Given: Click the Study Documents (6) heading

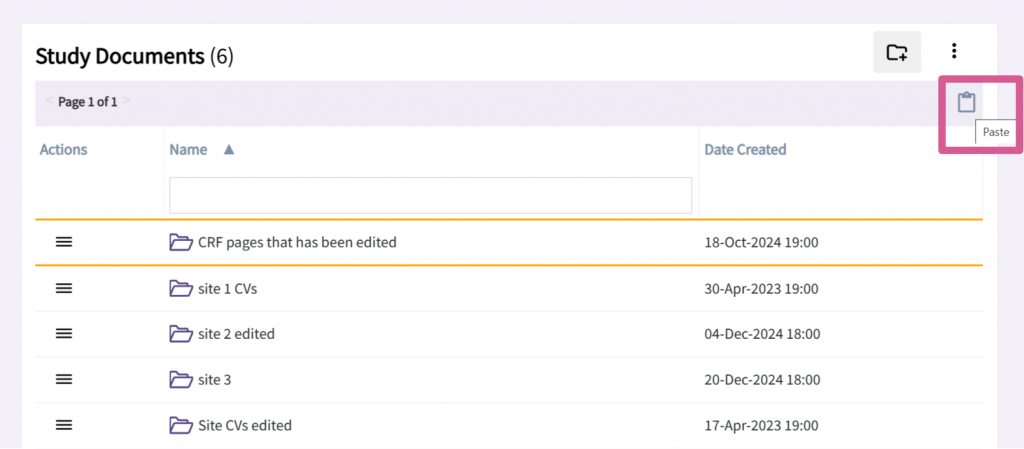Looking at the screenshot, I should point(134,57).
